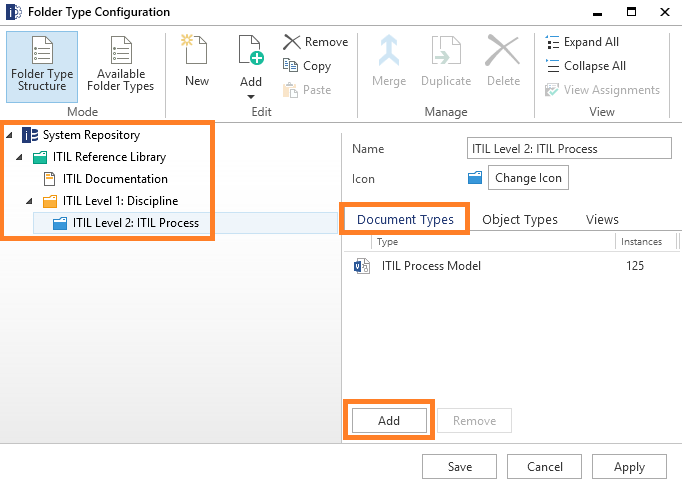682x489 pixels.
Task: Open the Object Types tab
Action: pos(520,220)
